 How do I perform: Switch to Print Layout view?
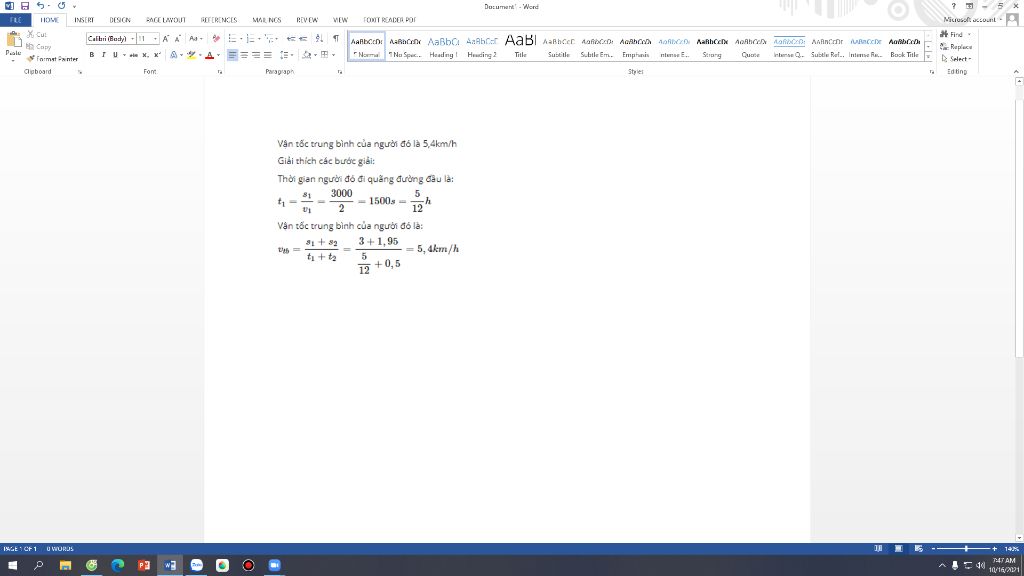899,549
